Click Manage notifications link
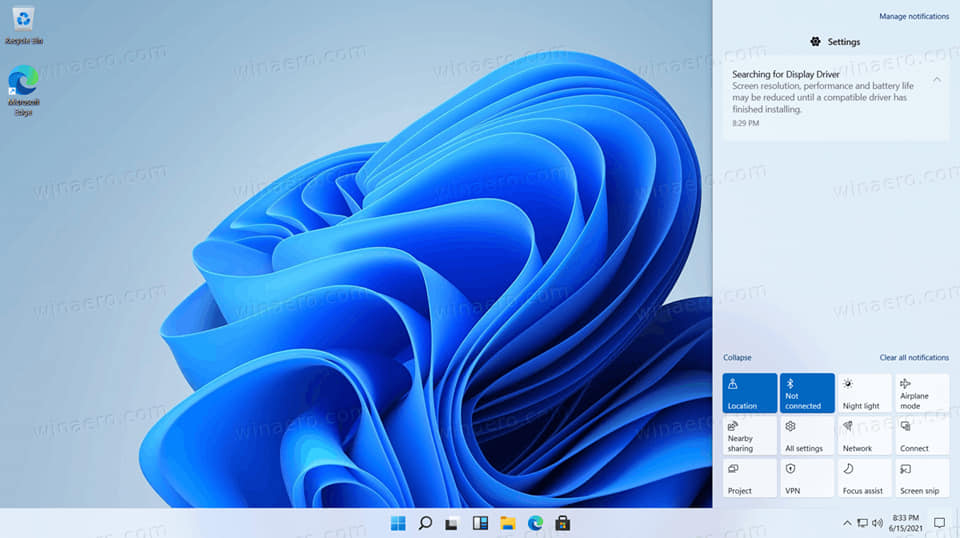The image size is (960, 538). [914, 17]
